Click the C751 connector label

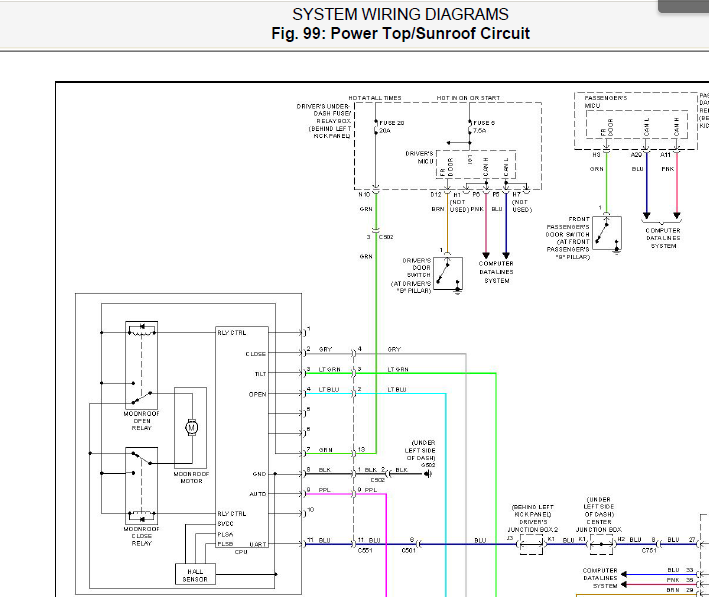[x=649, y=551]
